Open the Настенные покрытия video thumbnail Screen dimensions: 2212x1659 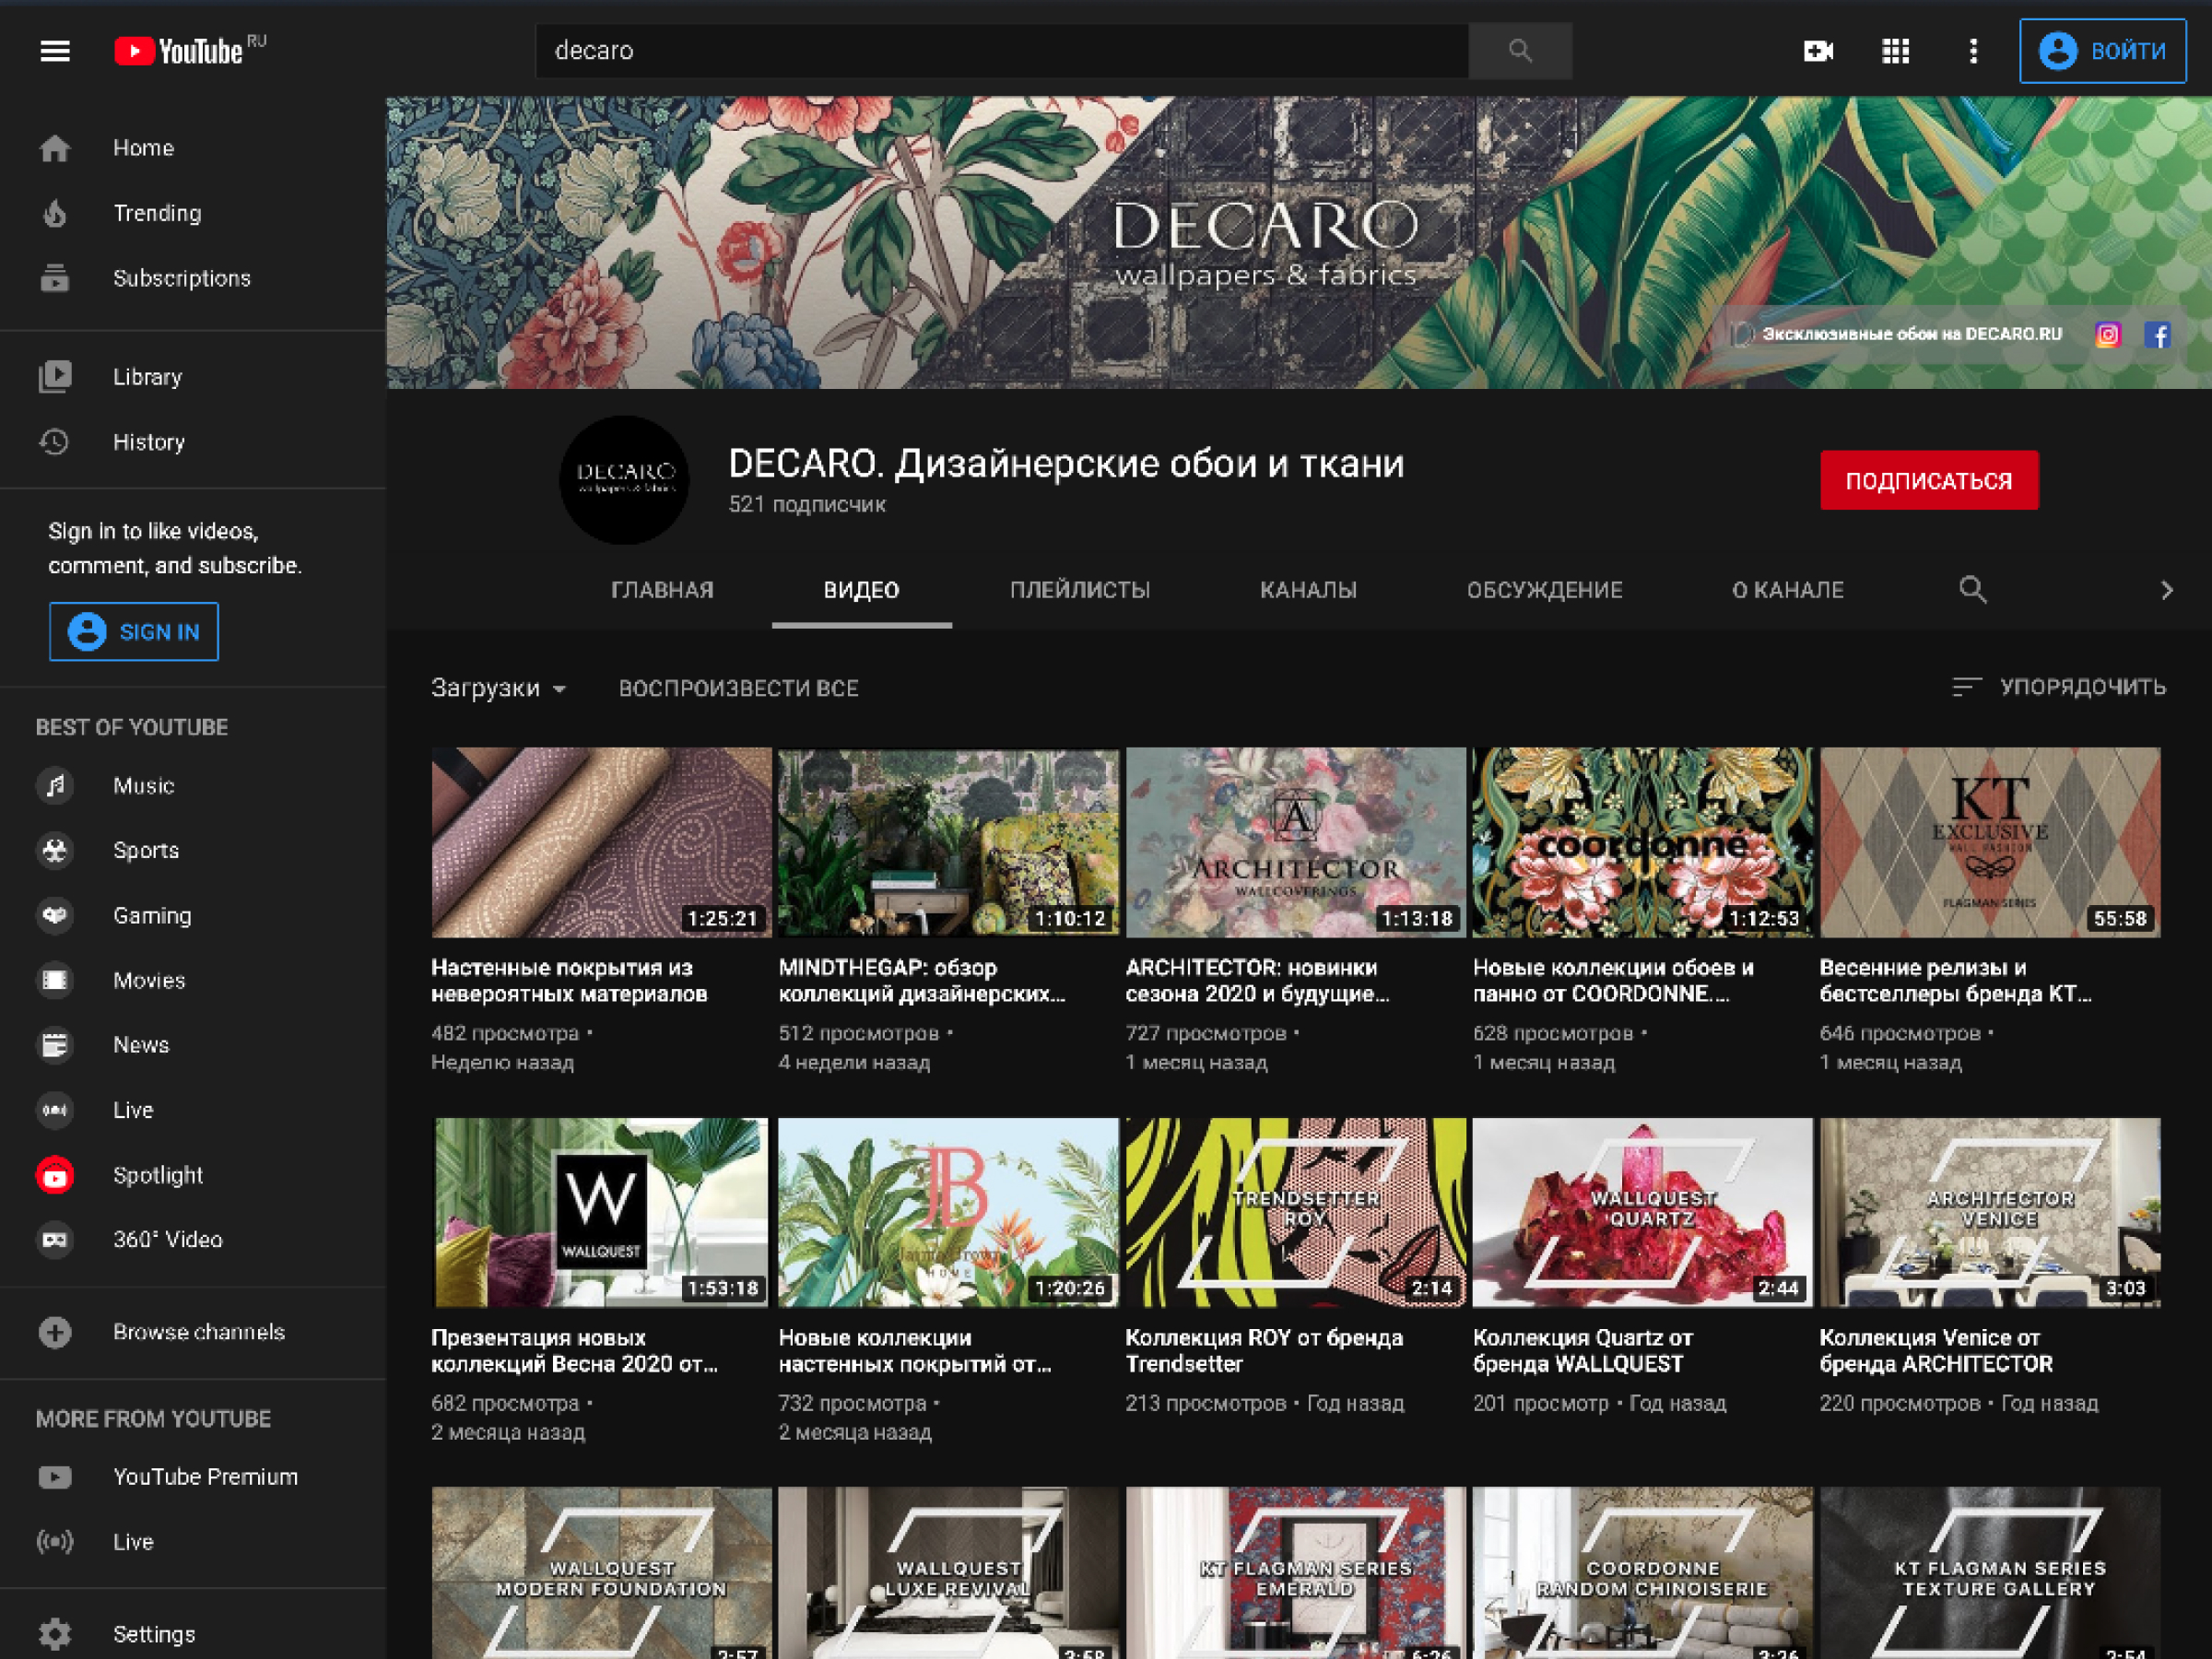[601, 842]
